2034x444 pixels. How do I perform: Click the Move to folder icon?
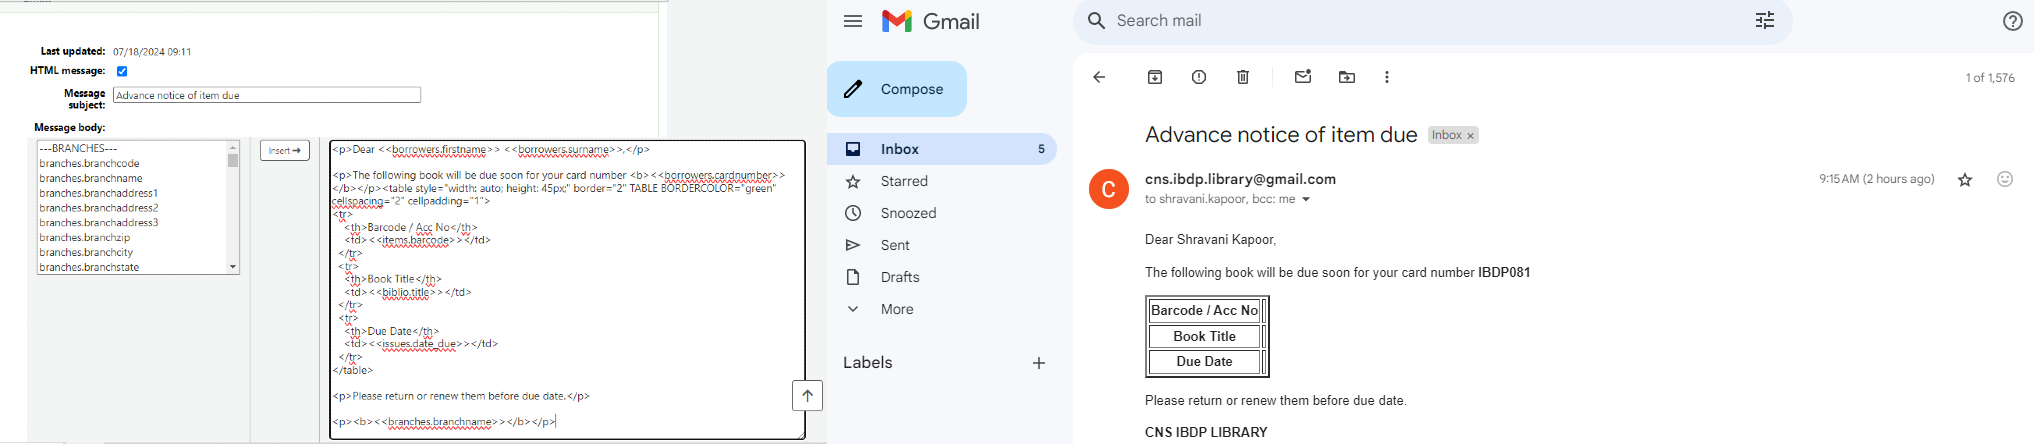pyautogui.click(x=1346, y=77)
